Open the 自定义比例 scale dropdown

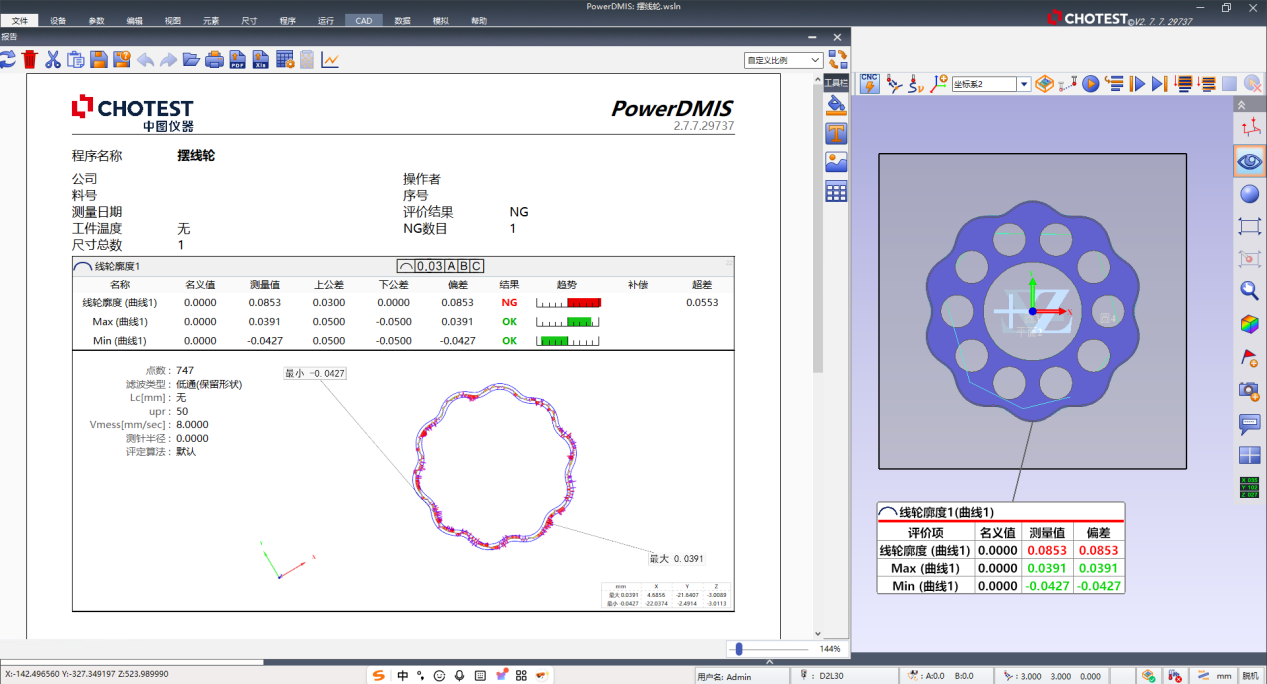[816, 61]
